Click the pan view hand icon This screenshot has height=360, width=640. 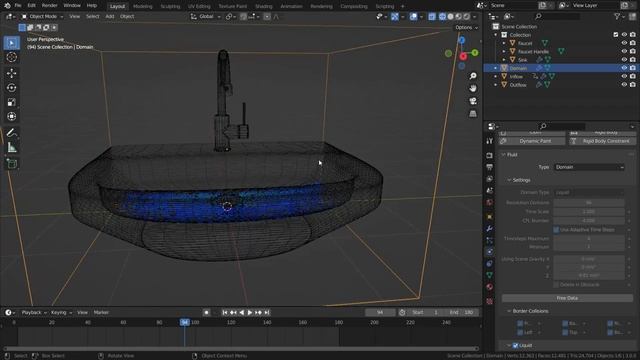pyautogui.click(x=473, y=89)
